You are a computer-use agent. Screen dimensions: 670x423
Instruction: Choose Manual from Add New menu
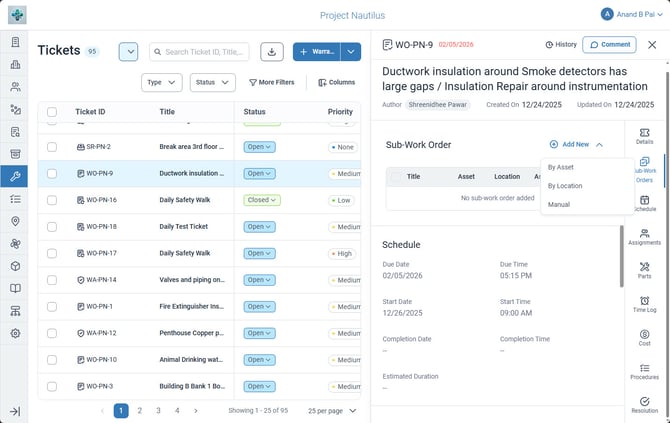click(559, 204)
